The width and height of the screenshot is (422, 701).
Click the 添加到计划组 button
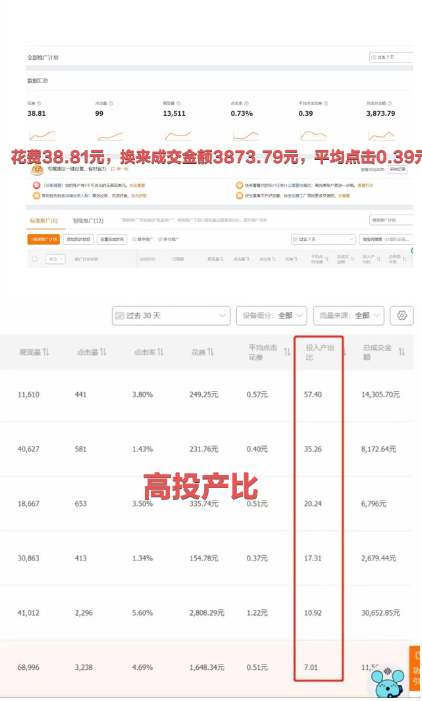78,239
